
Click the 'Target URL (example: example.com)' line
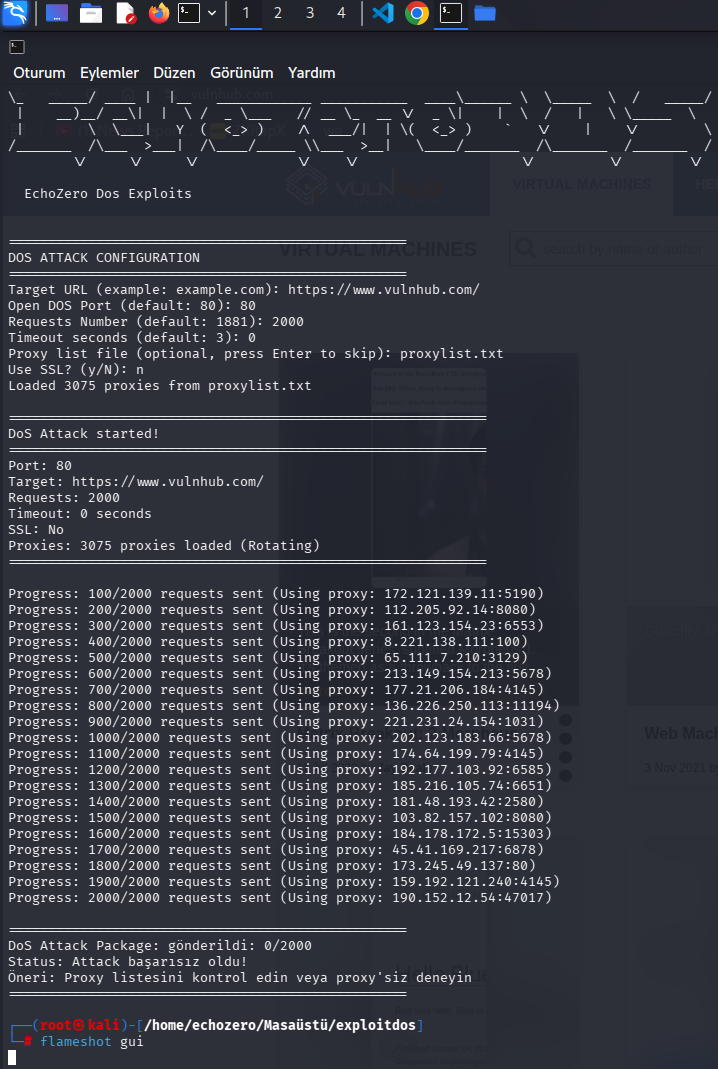(244, 290)
